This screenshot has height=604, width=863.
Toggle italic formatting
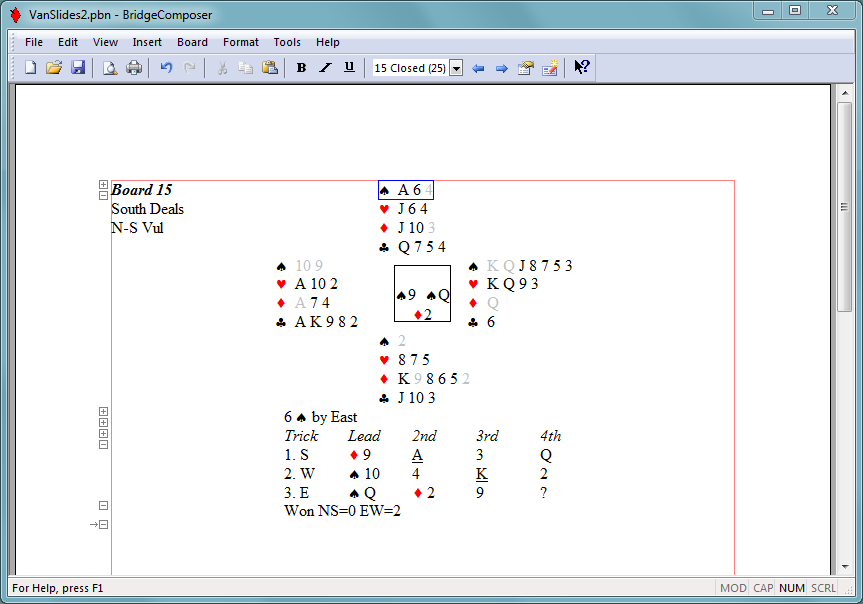click(x=325, y=68)
